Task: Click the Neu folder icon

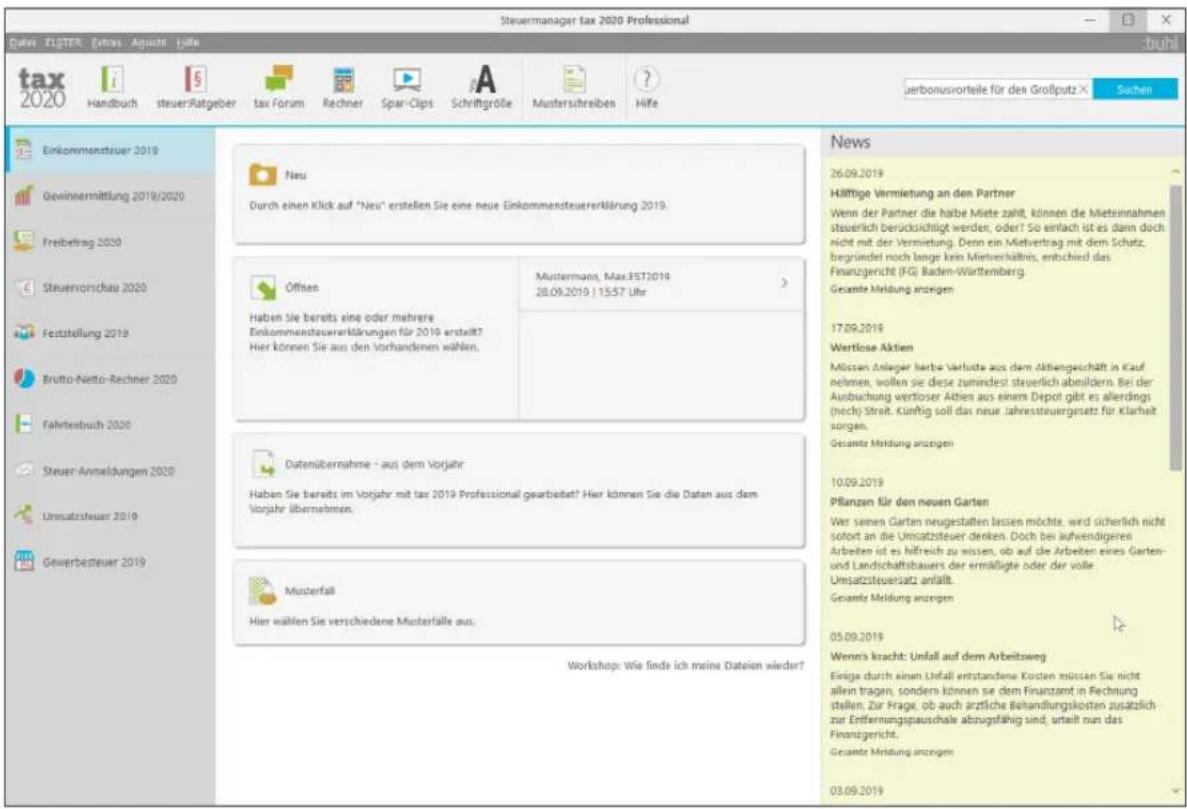Action: 263,175
